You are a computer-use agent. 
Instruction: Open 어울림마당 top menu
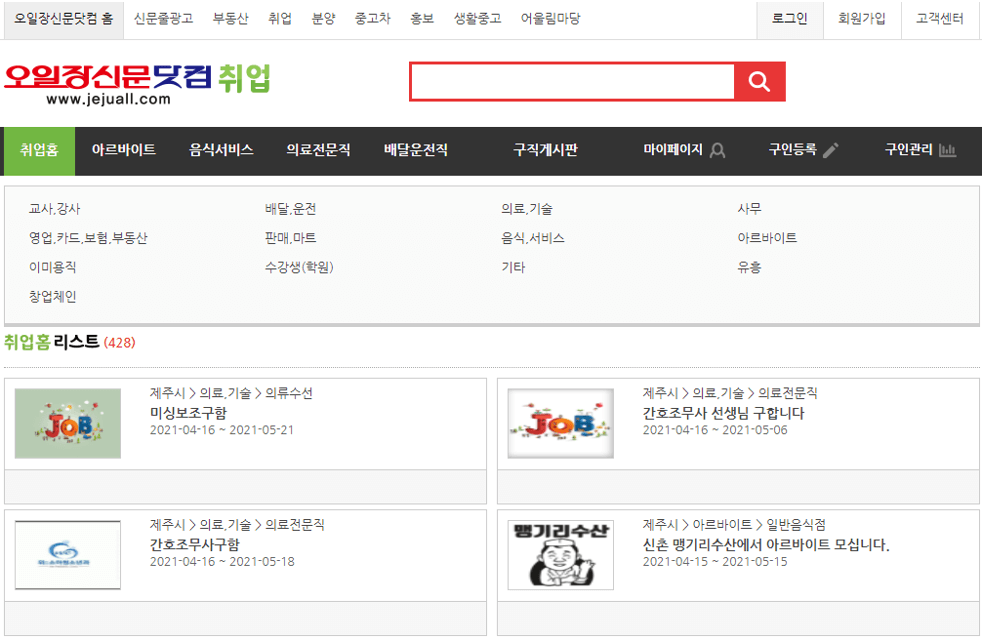550,19
